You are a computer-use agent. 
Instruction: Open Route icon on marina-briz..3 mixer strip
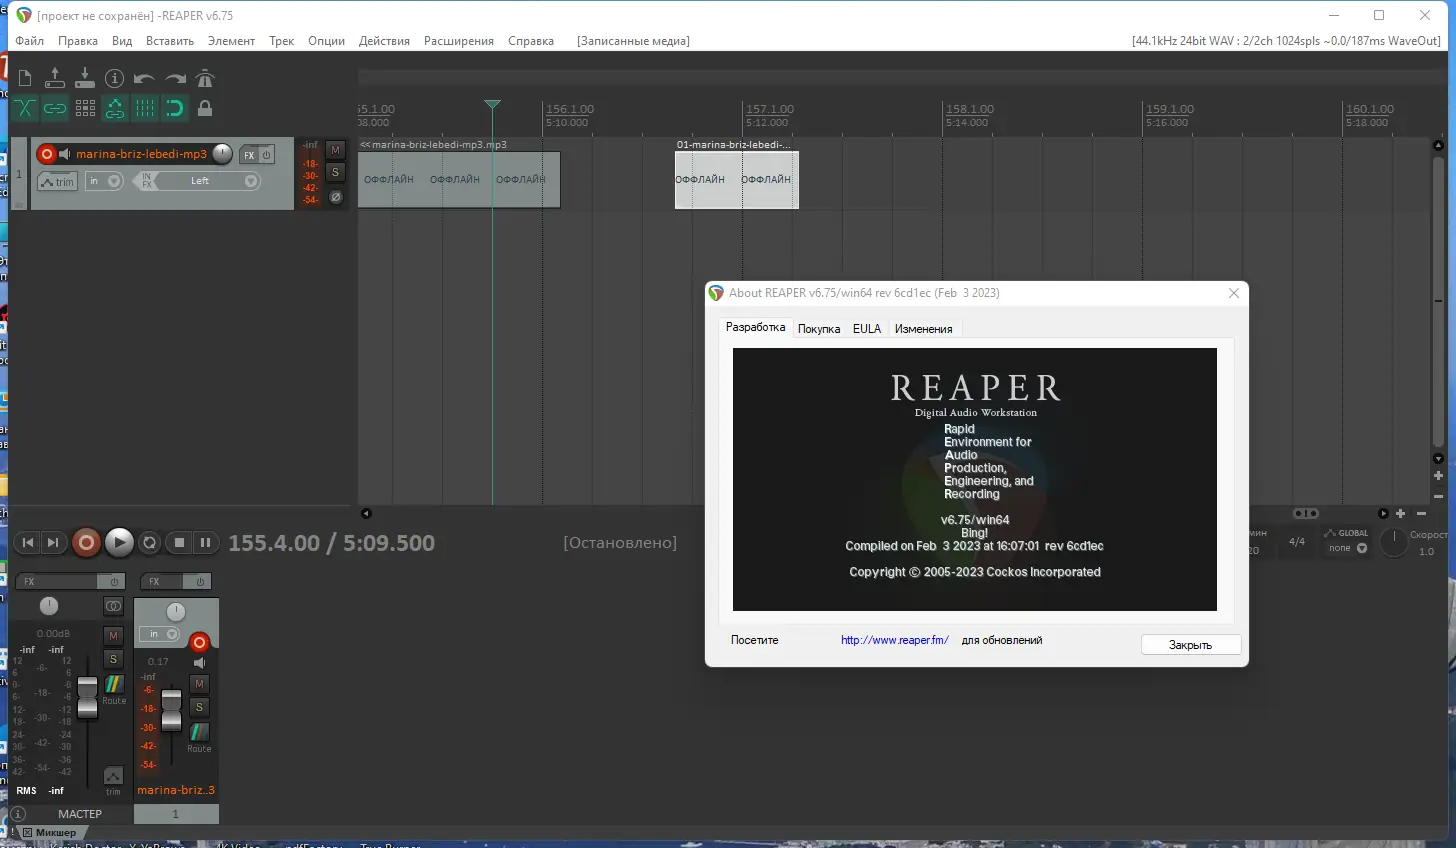(x=199, y=733)
